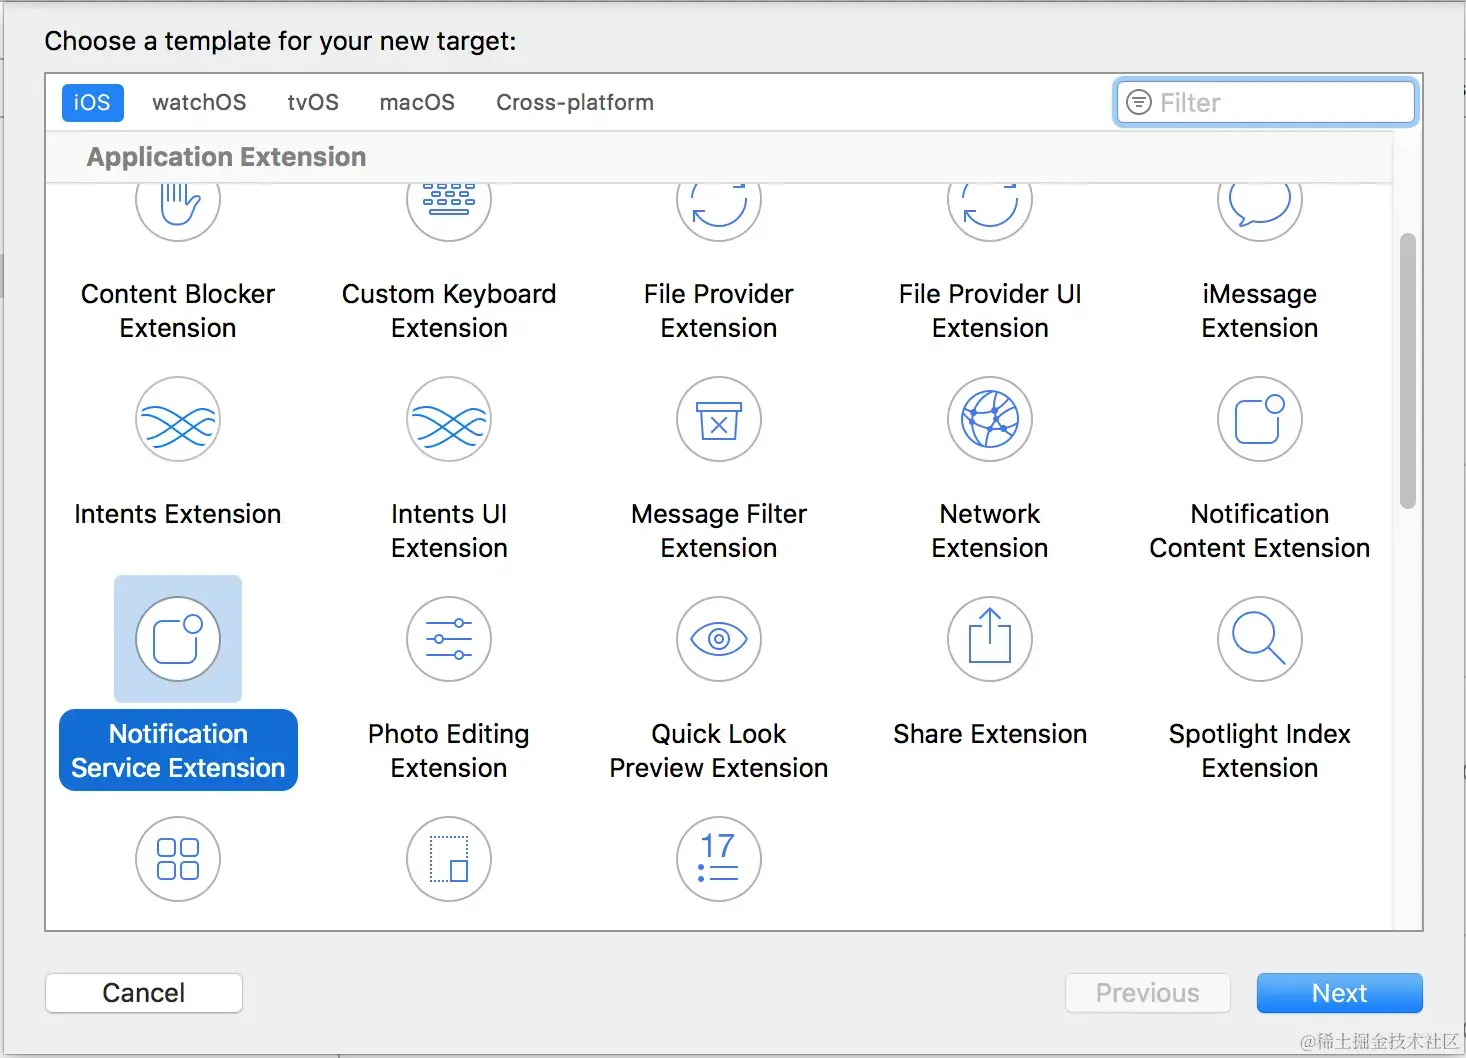The width and height of the screenshot is (1466, 1058).
Task: Open the tvOS templates tab
Action: 313,102
